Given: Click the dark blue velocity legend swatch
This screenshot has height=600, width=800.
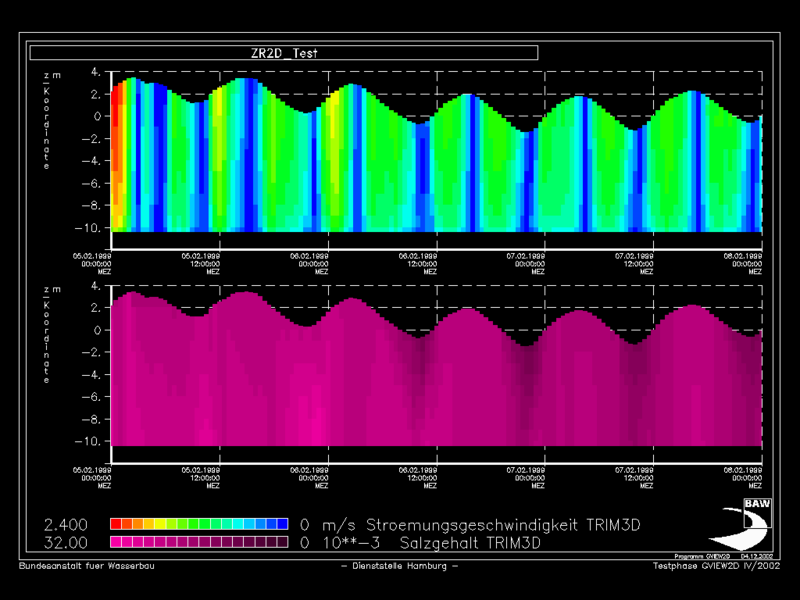Looking at the screenshot, I should [x=282, y=524].
